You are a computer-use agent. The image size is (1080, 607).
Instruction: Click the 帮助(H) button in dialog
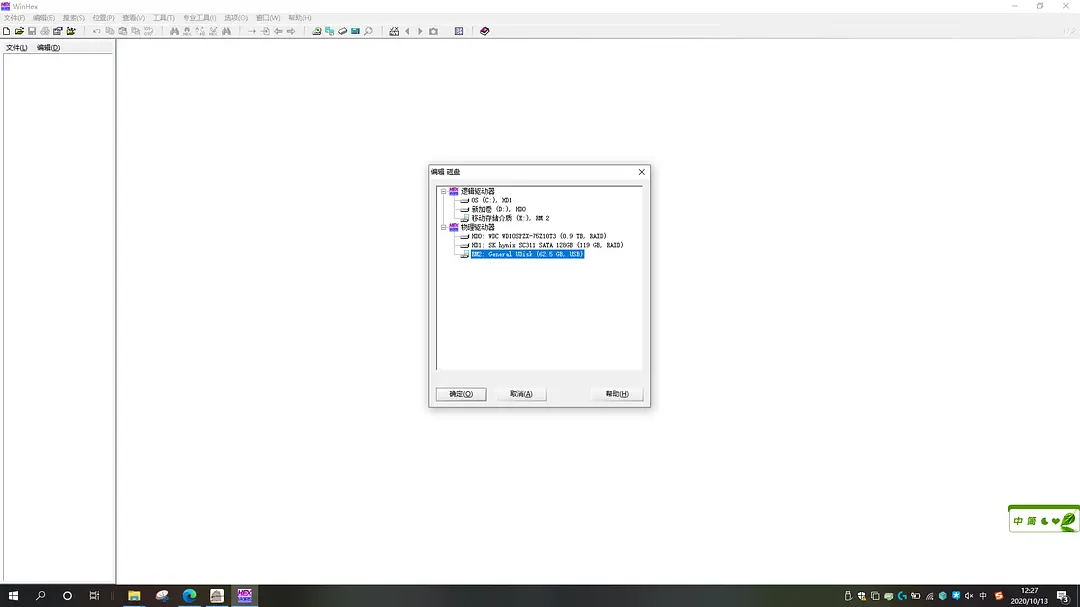click(x=616, y=394)
